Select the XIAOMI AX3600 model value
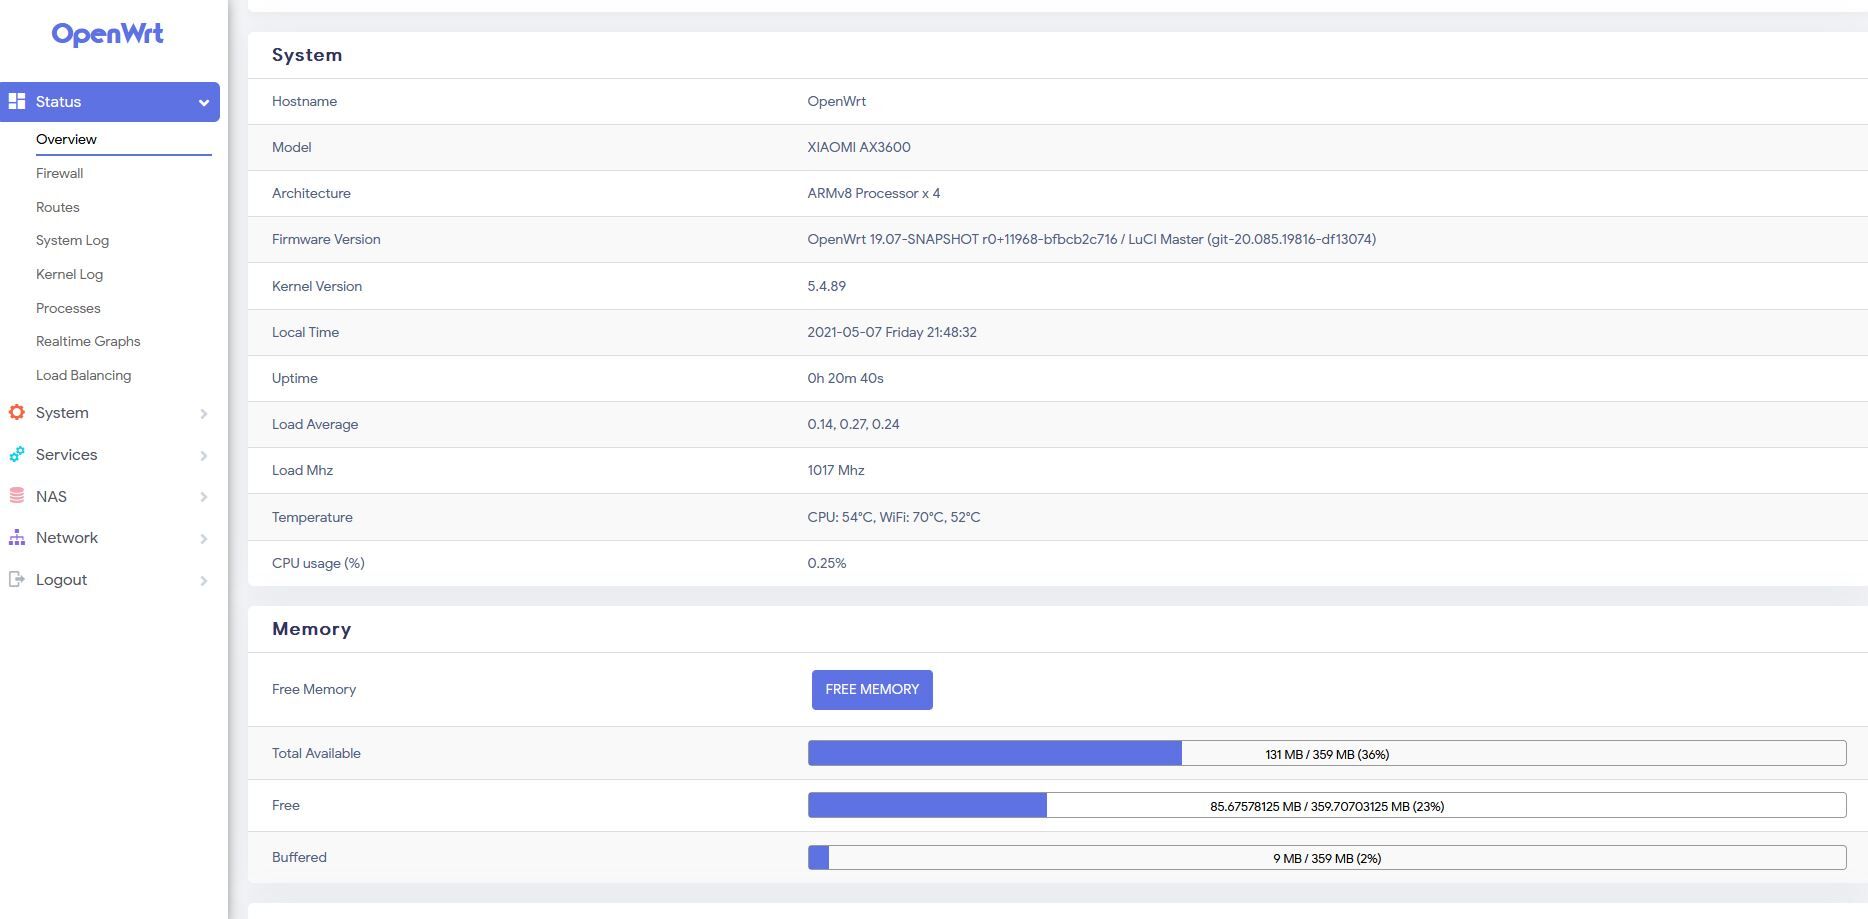This screenshot has width=1868, height=919. coord(859,147)
